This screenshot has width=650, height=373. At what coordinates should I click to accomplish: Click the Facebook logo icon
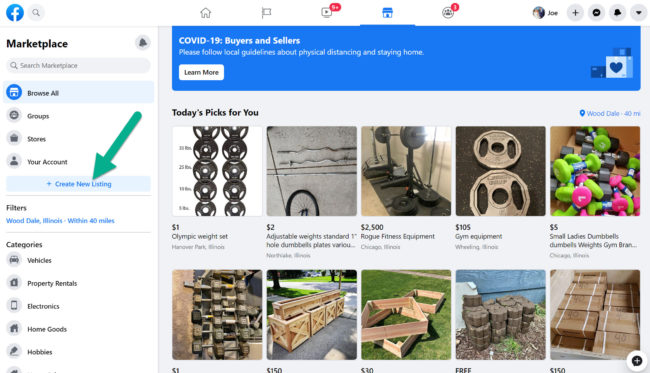(15, 13)
